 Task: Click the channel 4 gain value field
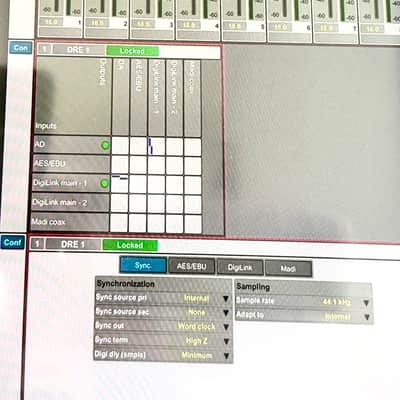[189, 24]
